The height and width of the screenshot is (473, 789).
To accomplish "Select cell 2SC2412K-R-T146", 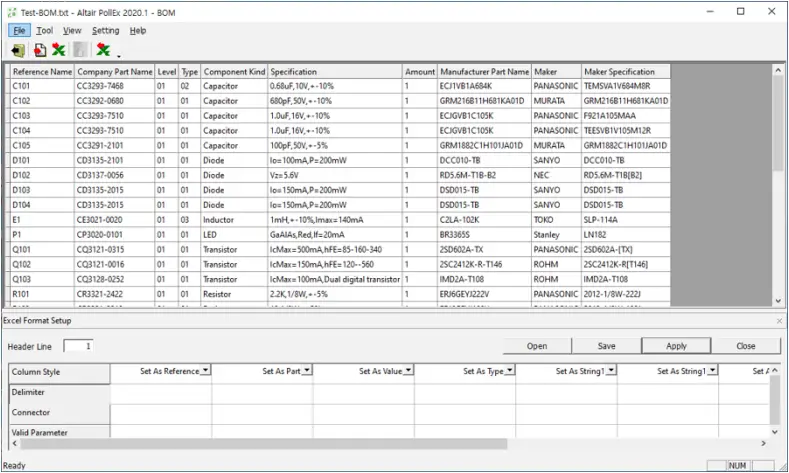I will (485, 264).
